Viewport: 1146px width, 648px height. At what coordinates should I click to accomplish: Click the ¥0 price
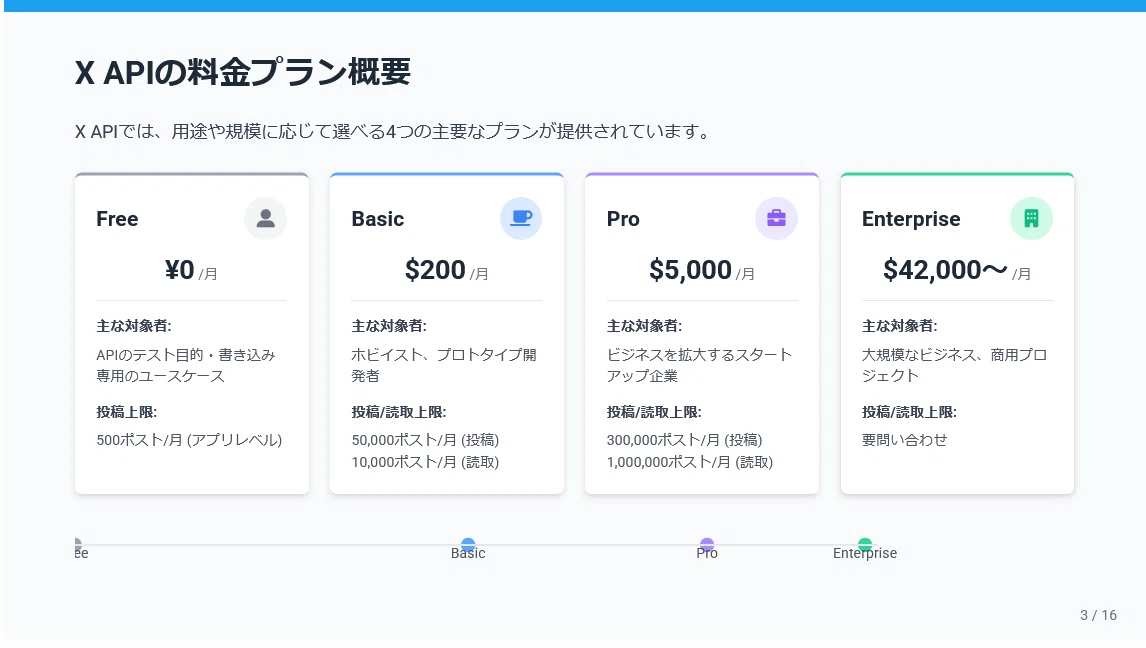pyautogui.click(x=180, y=270)
